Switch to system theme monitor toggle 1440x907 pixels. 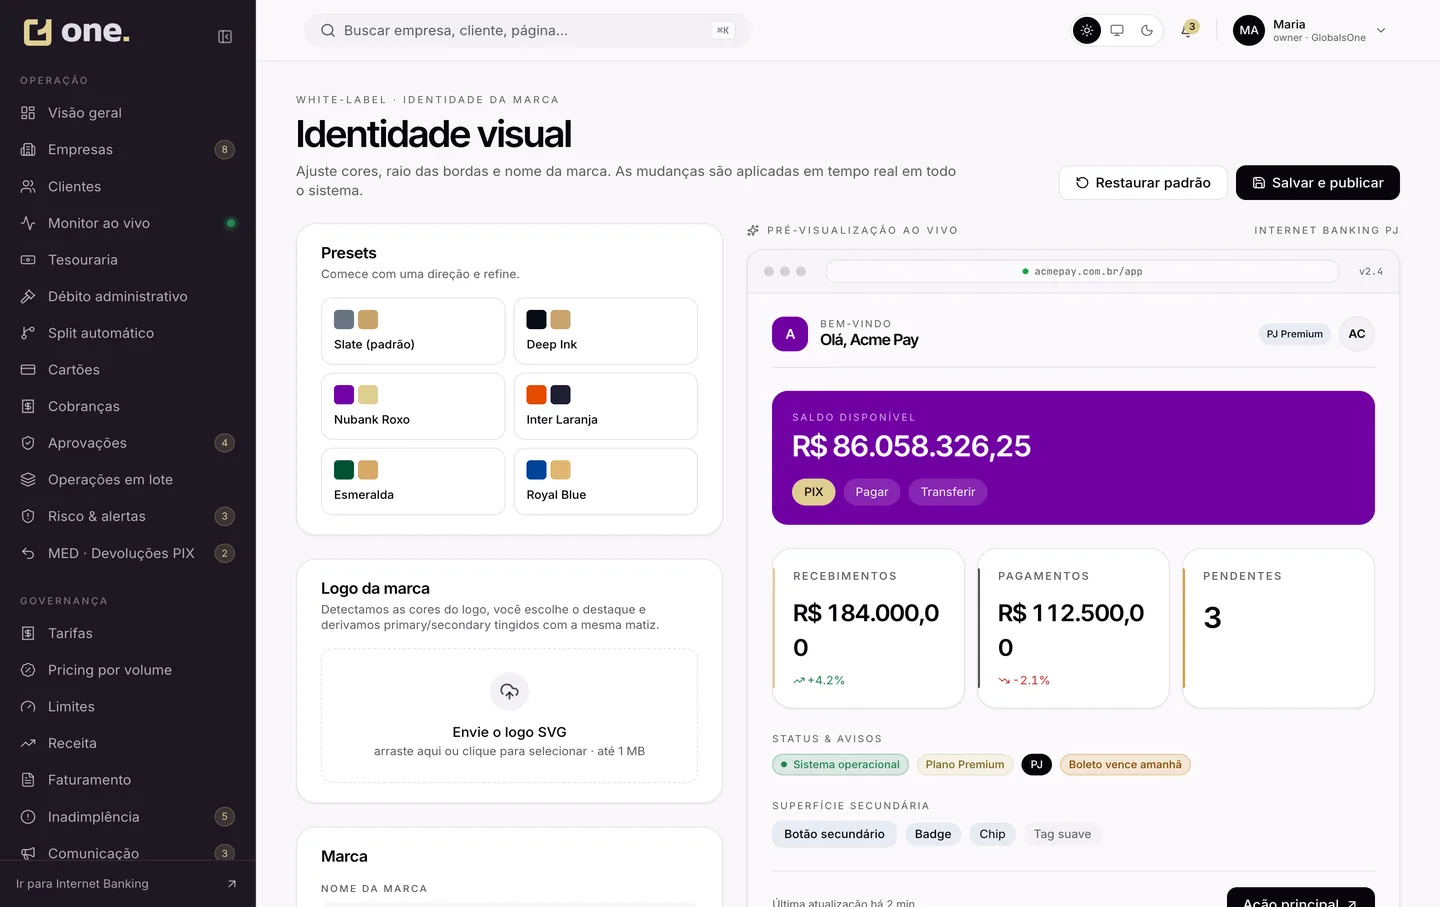[1117, 30]
